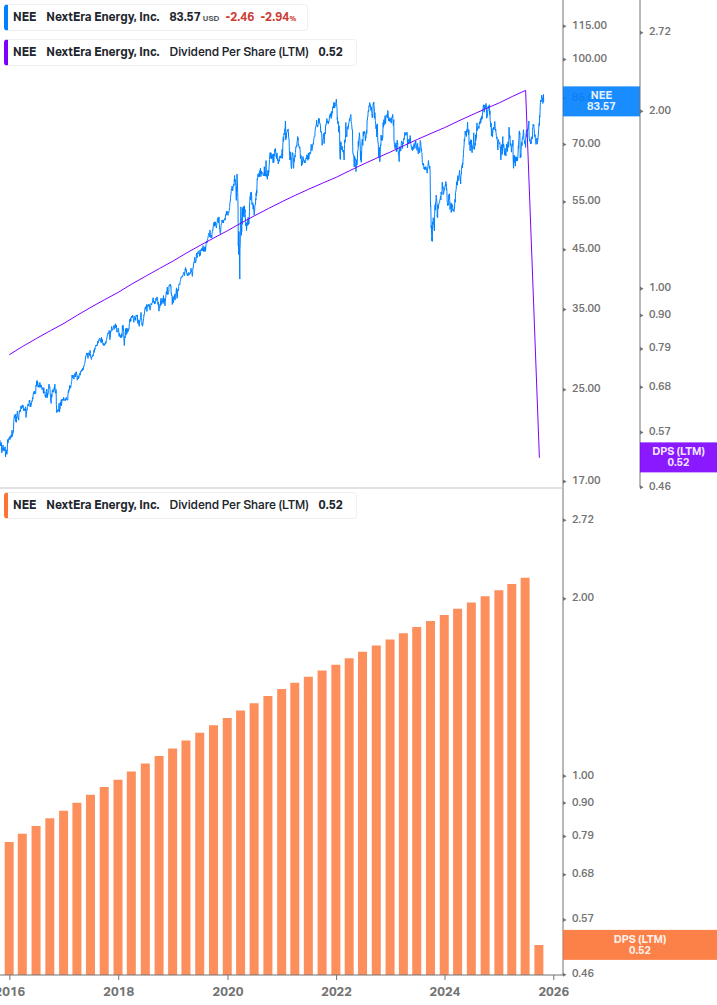Click the purple DPS (LTM) 0.52 axis tag
Image resolution: width=717 pixels, height=1005 pixels.
pos(678,457)
